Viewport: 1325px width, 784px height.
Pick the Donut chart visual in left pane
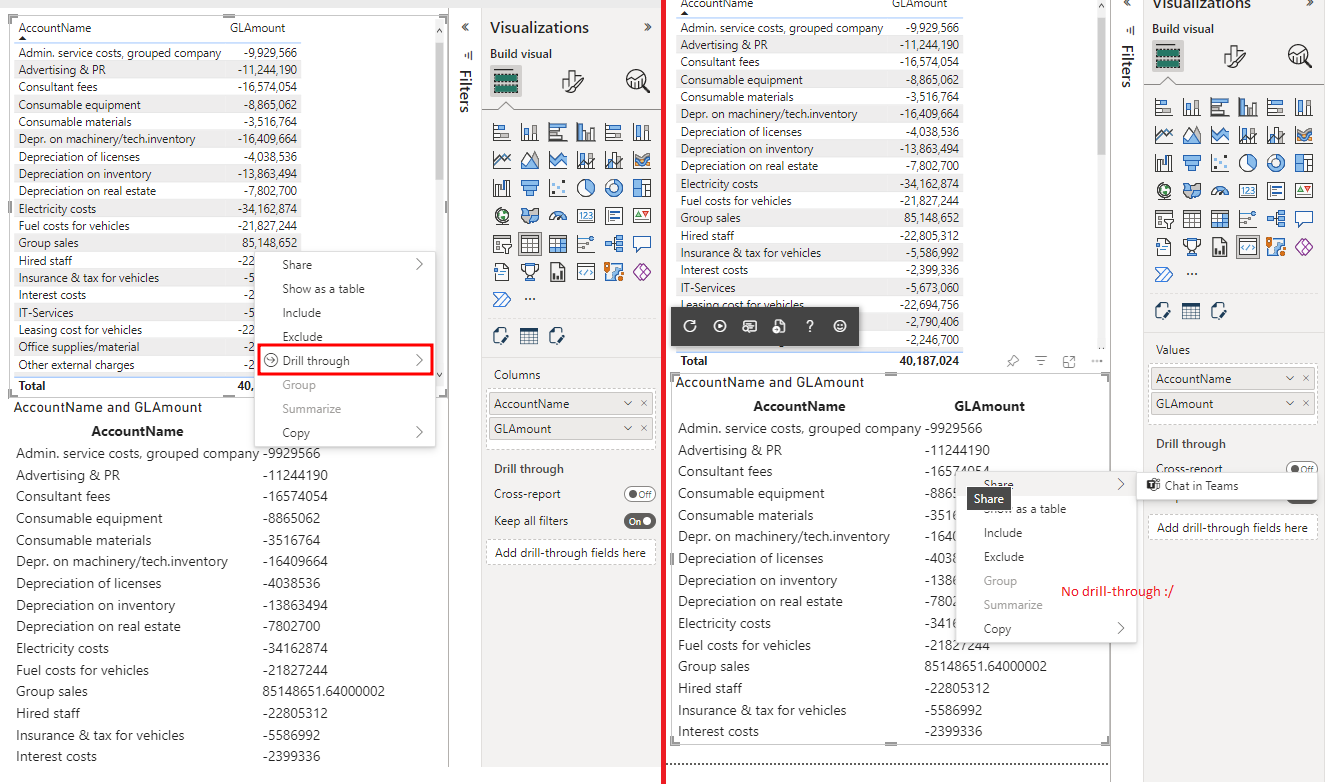click(614, 188)
